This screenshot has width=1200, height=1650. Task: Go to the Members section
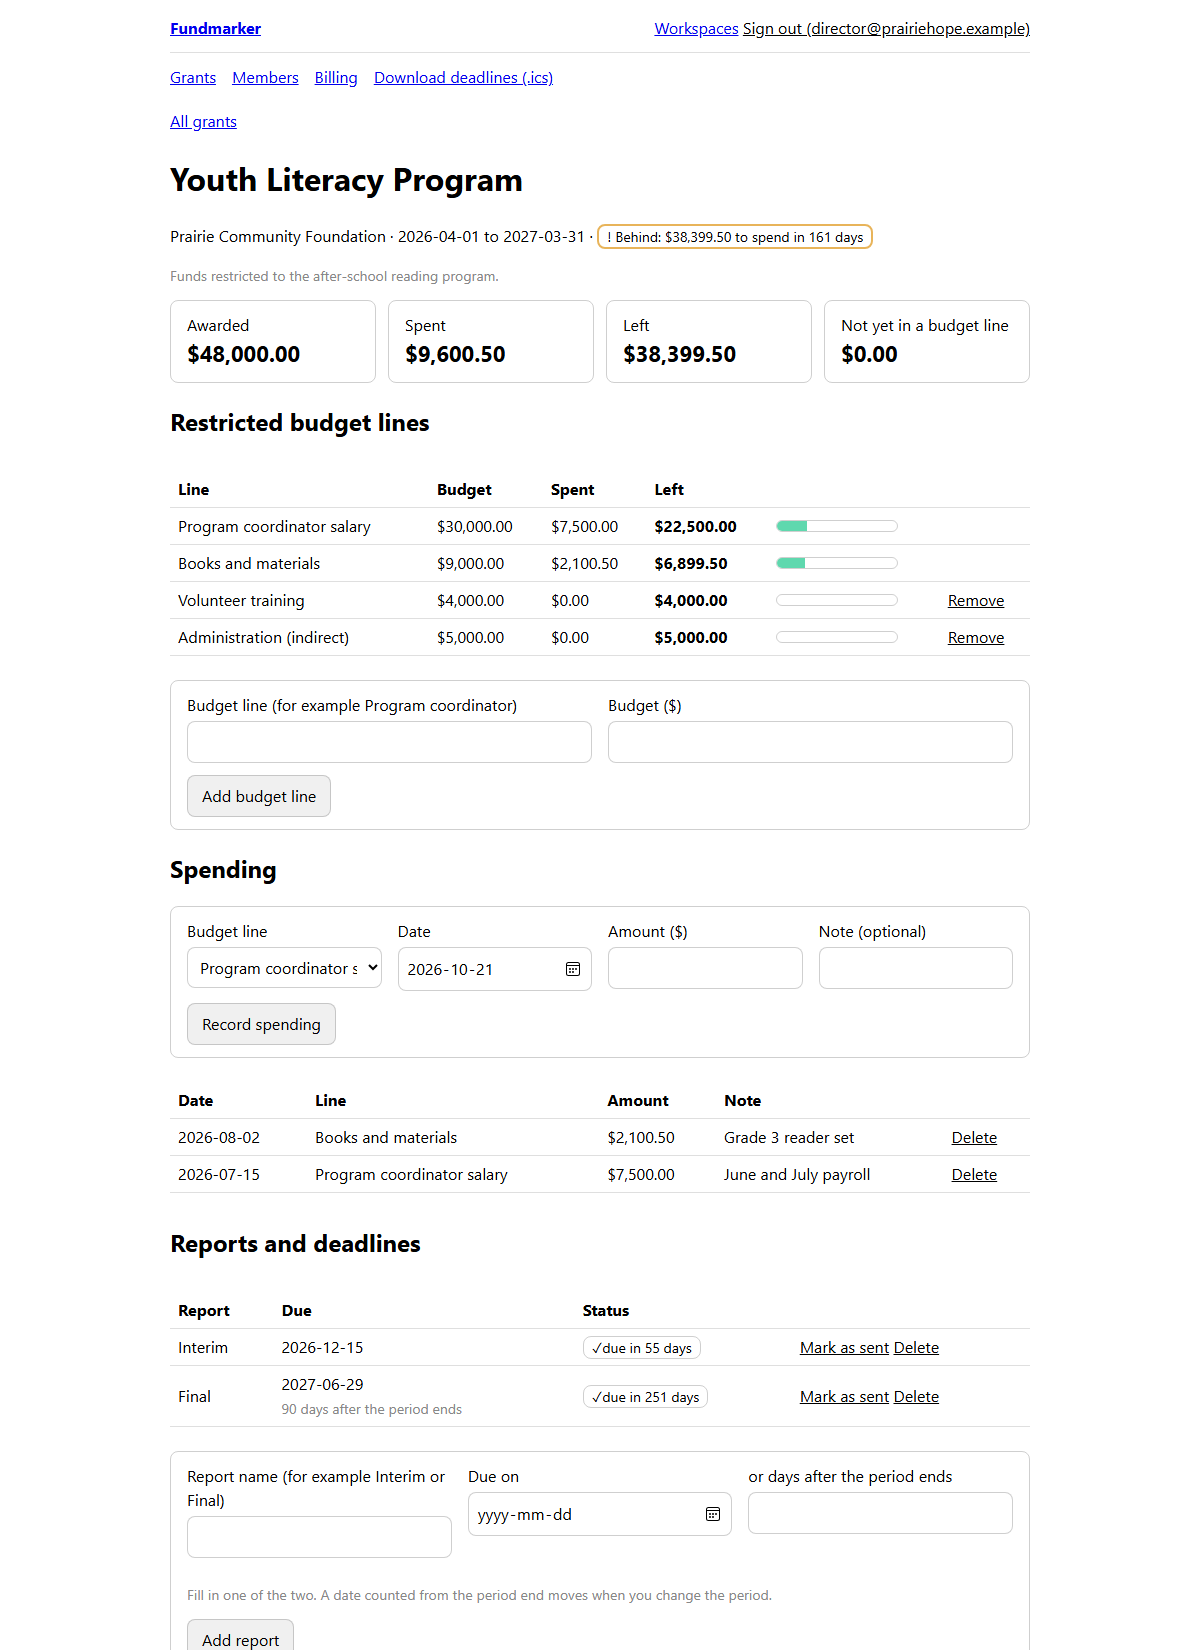[265, 78]
